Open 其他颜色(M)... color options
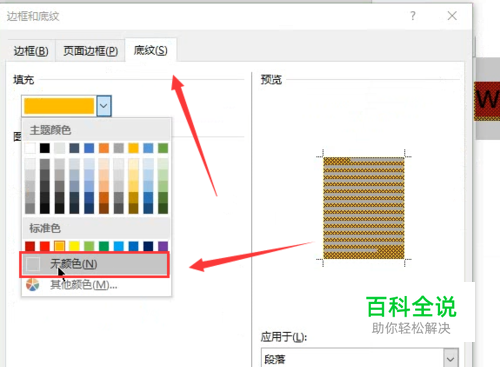The height and width of the screenshot is (367, 500). coord(83,285)
